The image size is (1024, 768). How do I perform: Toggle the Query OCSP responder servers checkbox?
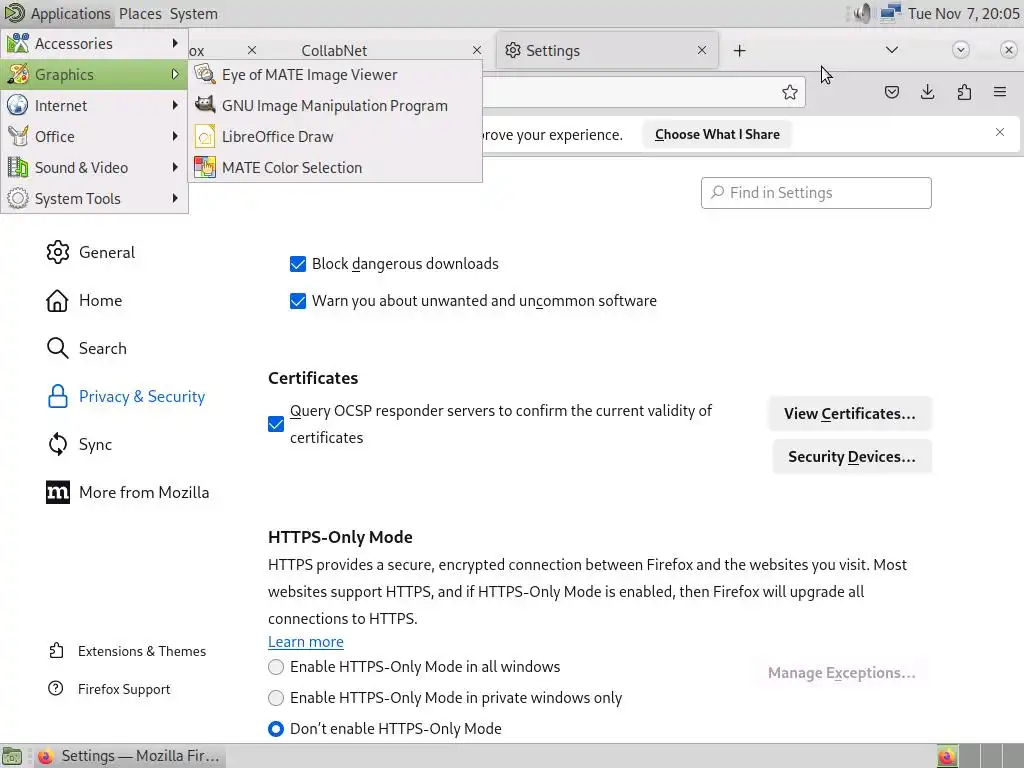(x=276, y=424)
